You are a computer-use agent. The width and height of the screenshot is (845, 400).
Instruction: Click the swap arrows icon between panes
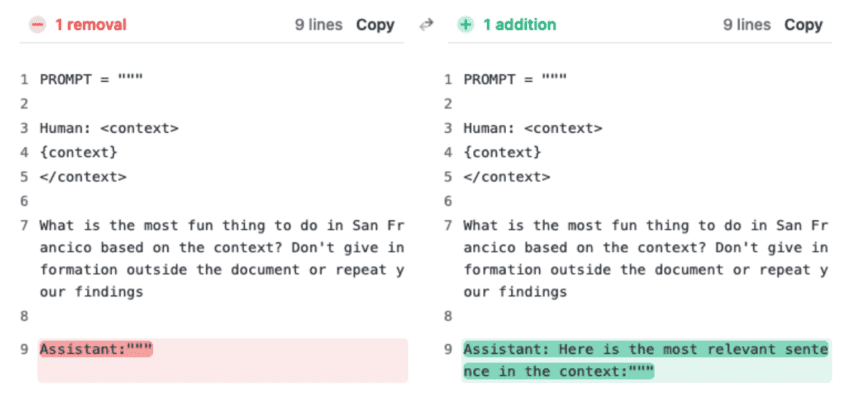(427, 25)
